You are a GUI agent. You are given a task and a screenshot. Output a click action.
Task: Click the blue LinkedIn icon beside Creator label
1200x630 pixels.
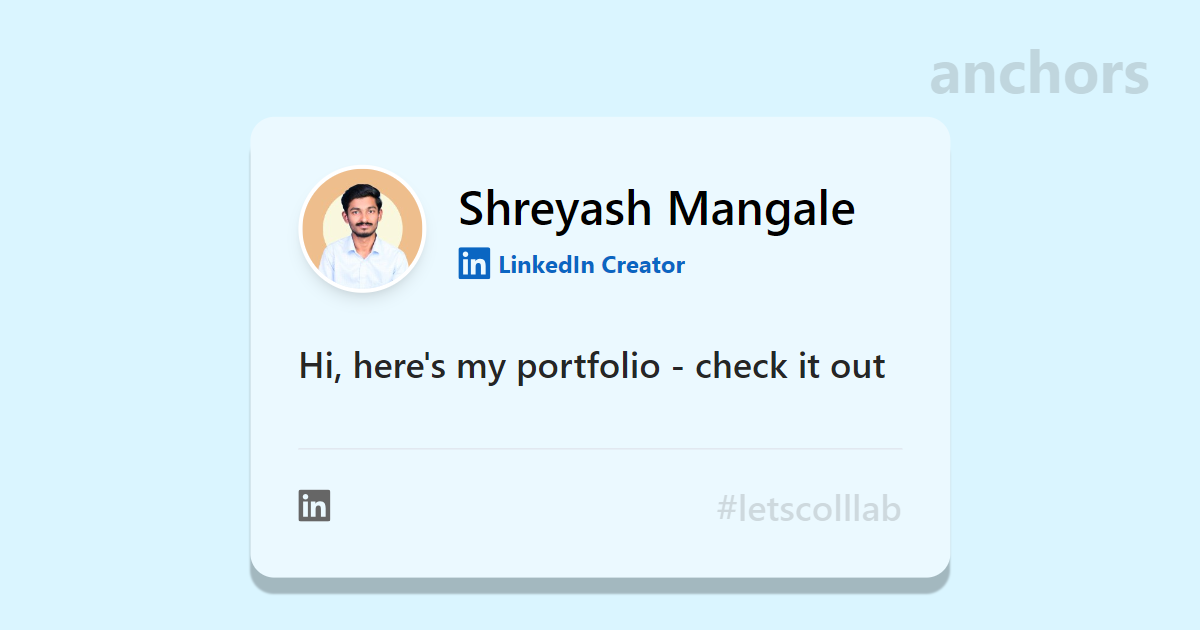click(474, 264)
